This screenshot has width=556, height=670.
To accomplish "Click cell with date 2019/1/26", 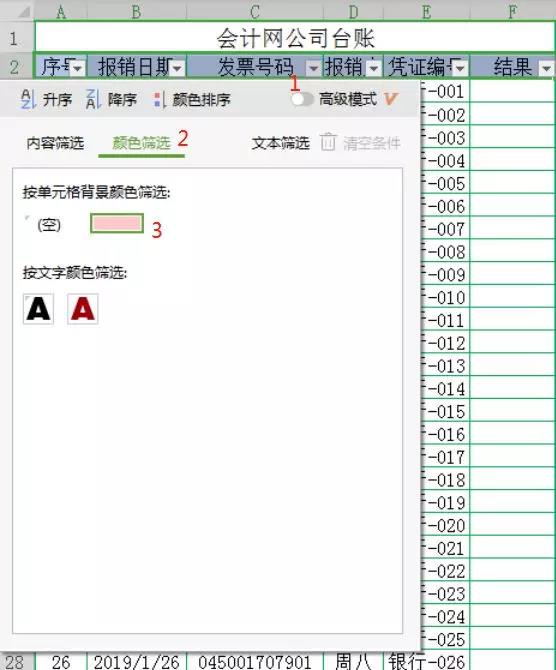I will [137, 661].
